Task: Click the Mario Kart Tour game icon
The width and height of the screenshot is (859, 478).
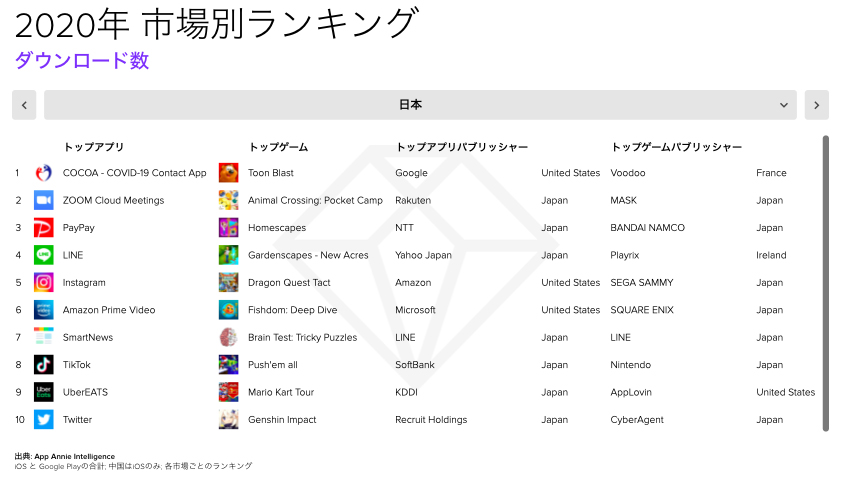Action: (x=228, y=392)
